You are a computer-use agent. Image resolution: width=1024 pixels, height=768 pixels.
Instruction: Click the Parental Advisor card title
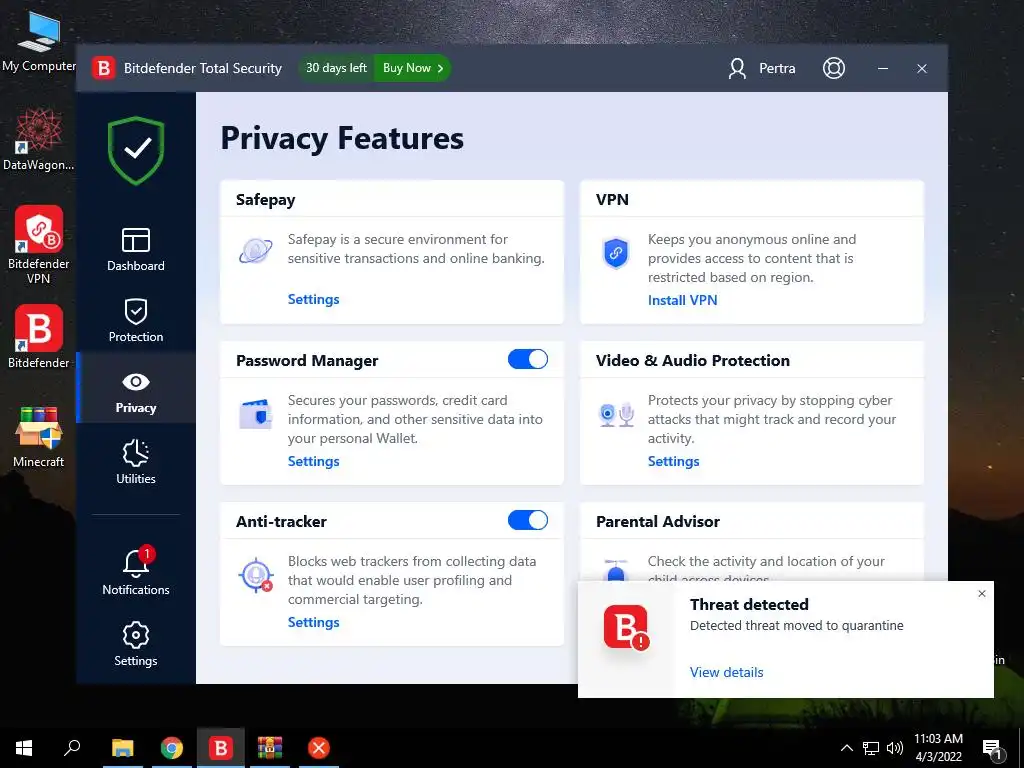(x=658, y=521)
